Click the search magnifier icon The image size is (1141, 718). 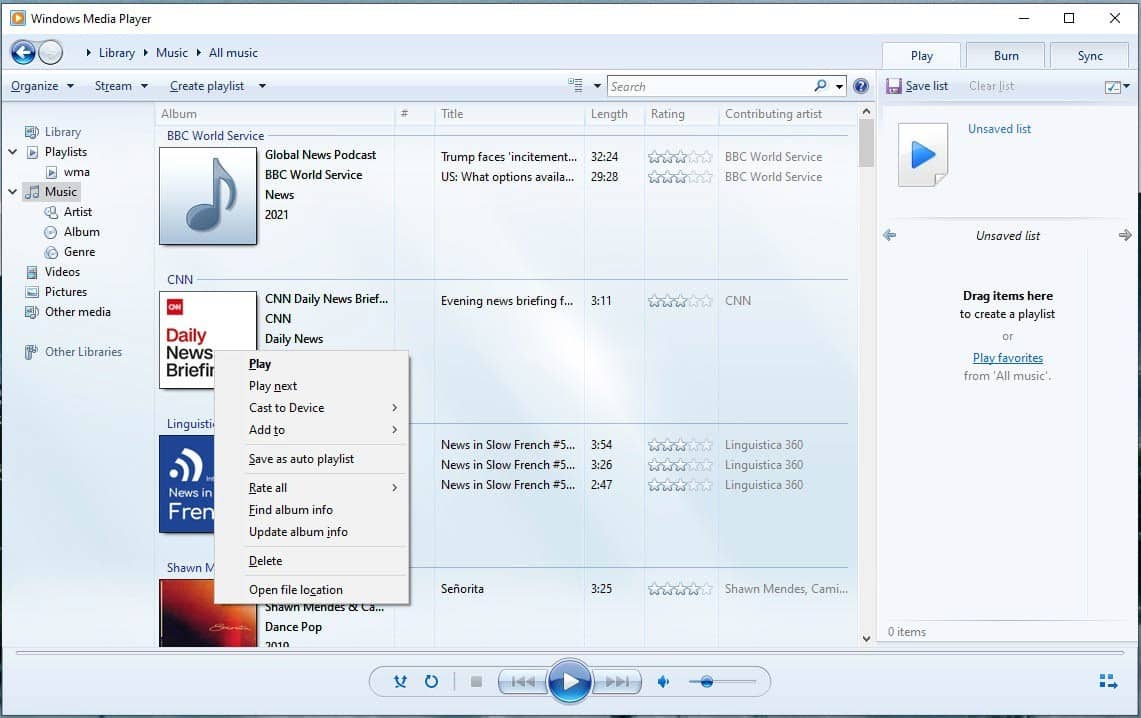[820, 86]
